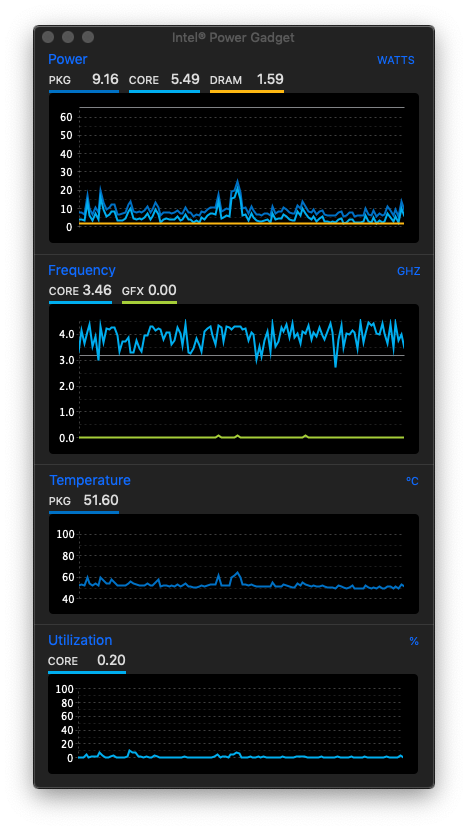Viewport: 468px width, 830px height.
Task: Click the yellow DRAM legend color bar
Action: [x=247, y=92]
